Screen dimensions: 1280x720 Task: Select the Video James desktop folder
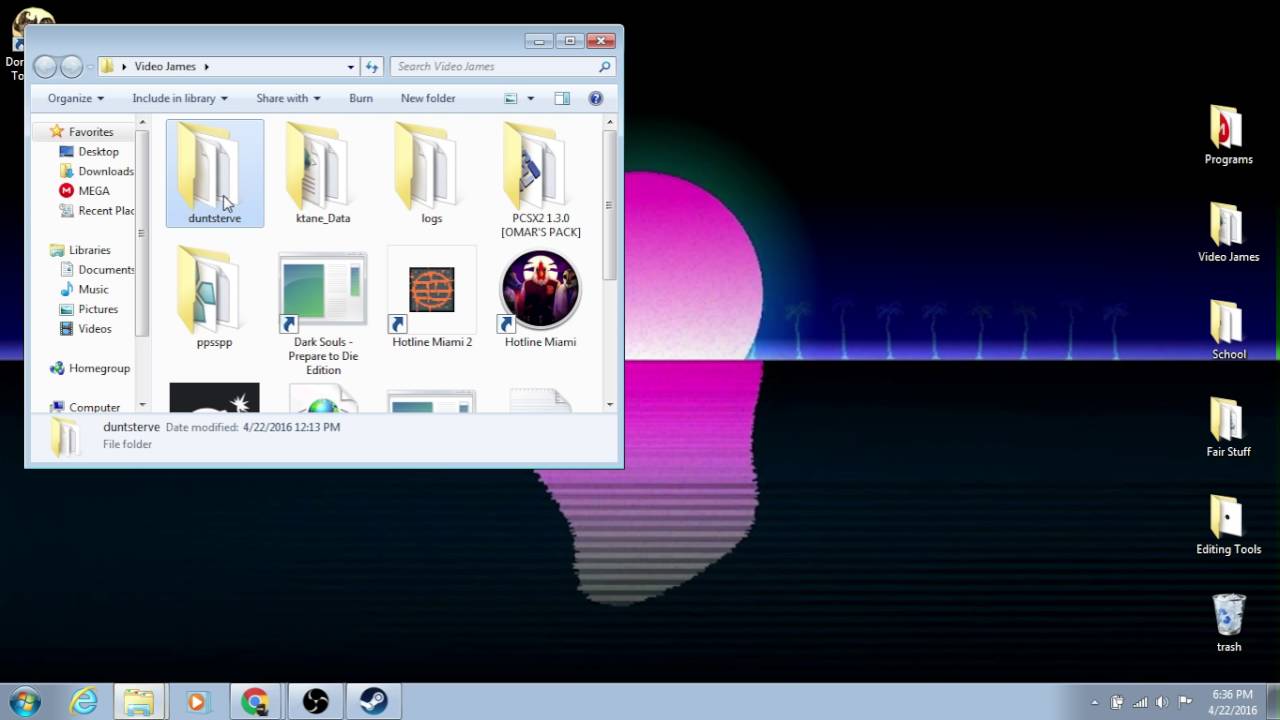(x=1228, y=233)
